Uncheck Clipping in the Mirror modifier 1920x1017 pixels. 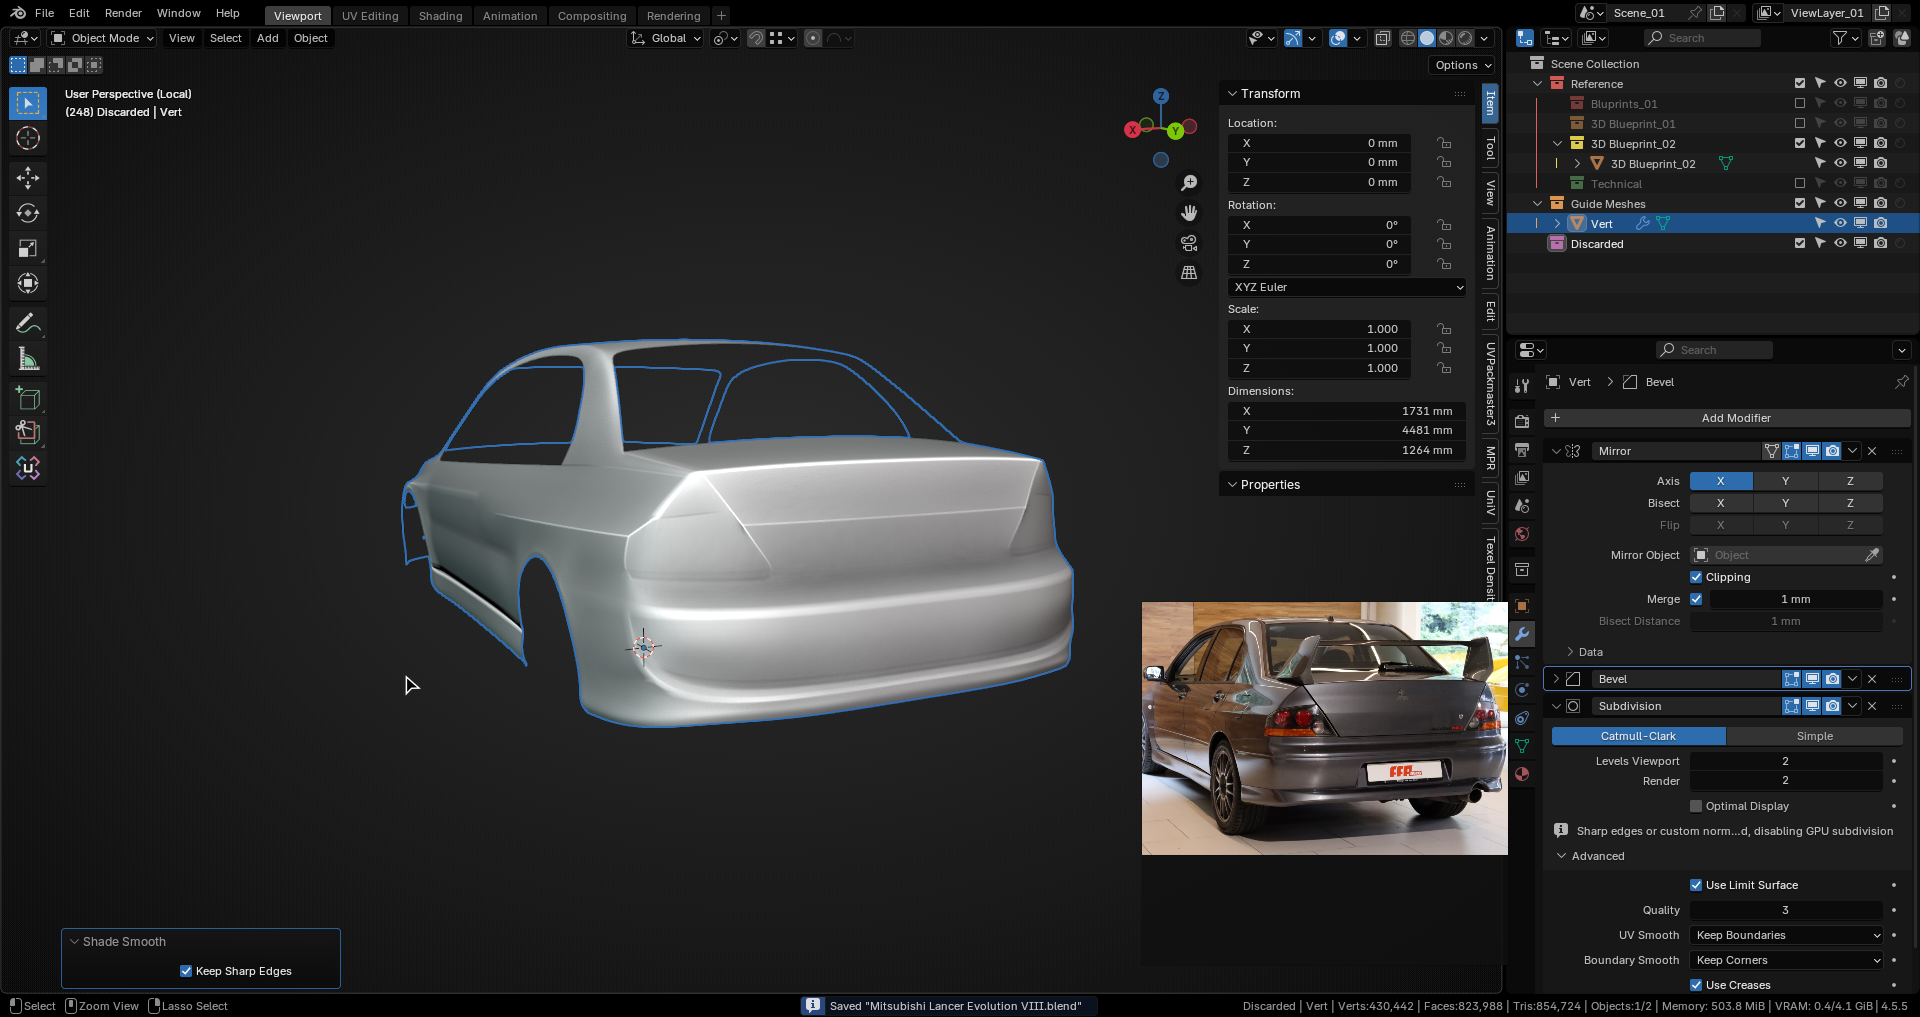pyautogui.click(x=1696, y=577)
